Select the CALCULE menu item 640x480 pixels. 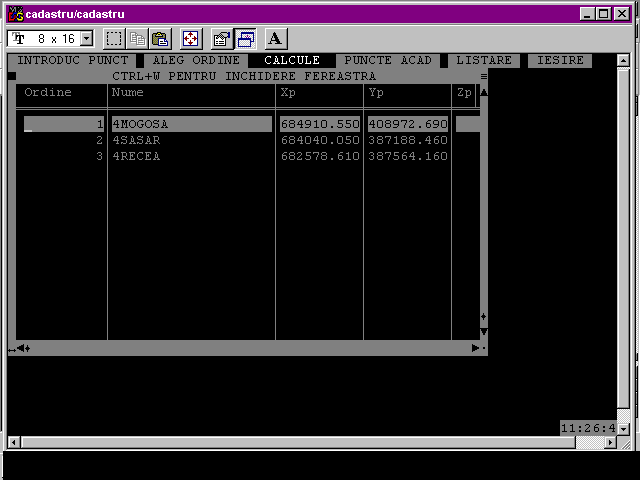pyautogui.click(x=292, y=61)
